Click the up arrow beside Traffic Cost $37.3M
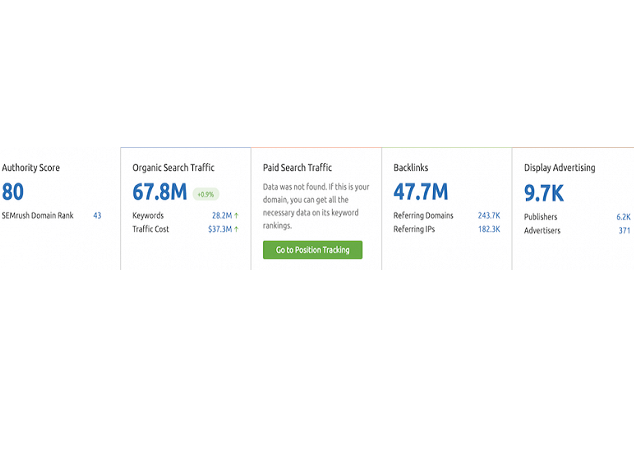Viewport: 640px width, 460px height. click(236, 230)
